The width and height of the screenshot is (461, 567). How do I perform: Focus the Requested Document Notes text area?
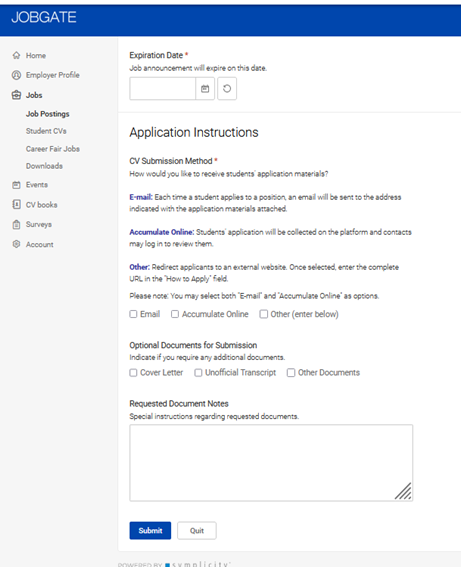point(271,463)
